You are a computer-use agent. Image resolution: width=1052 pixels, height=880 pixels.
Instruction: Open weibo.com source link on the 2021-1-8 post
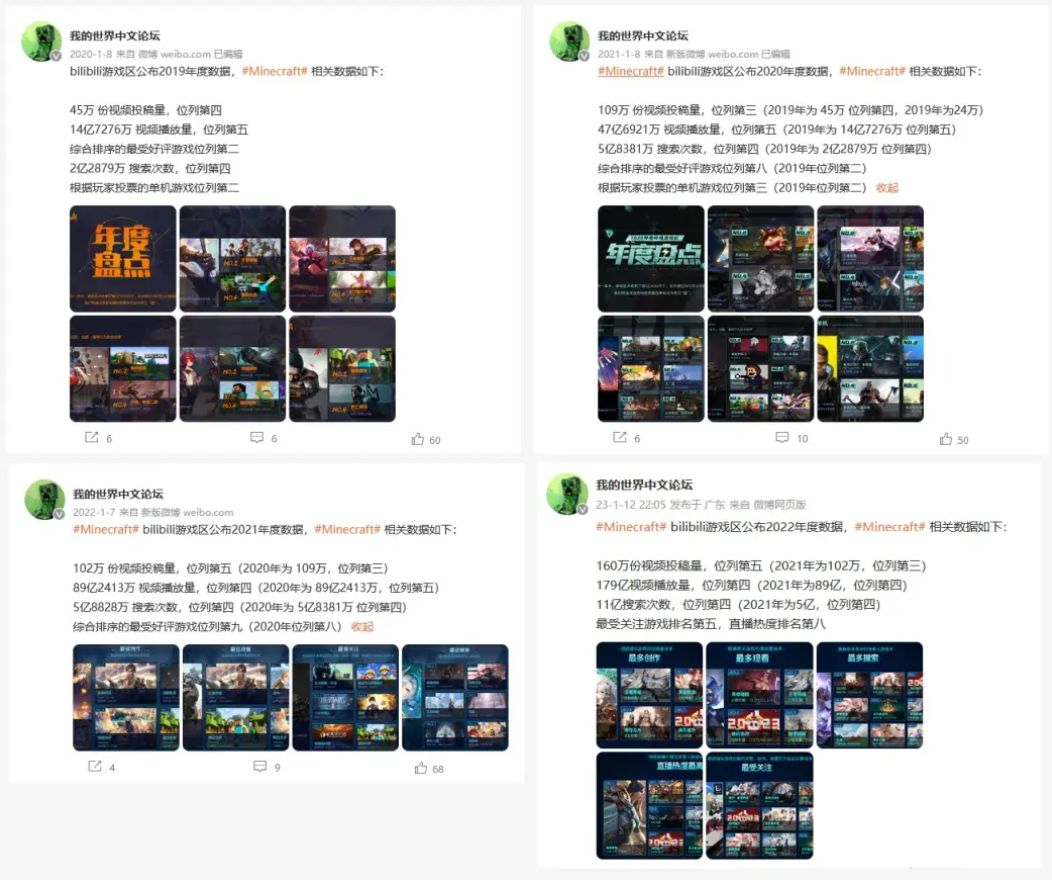pyautogui.click(x=733, y=54)
